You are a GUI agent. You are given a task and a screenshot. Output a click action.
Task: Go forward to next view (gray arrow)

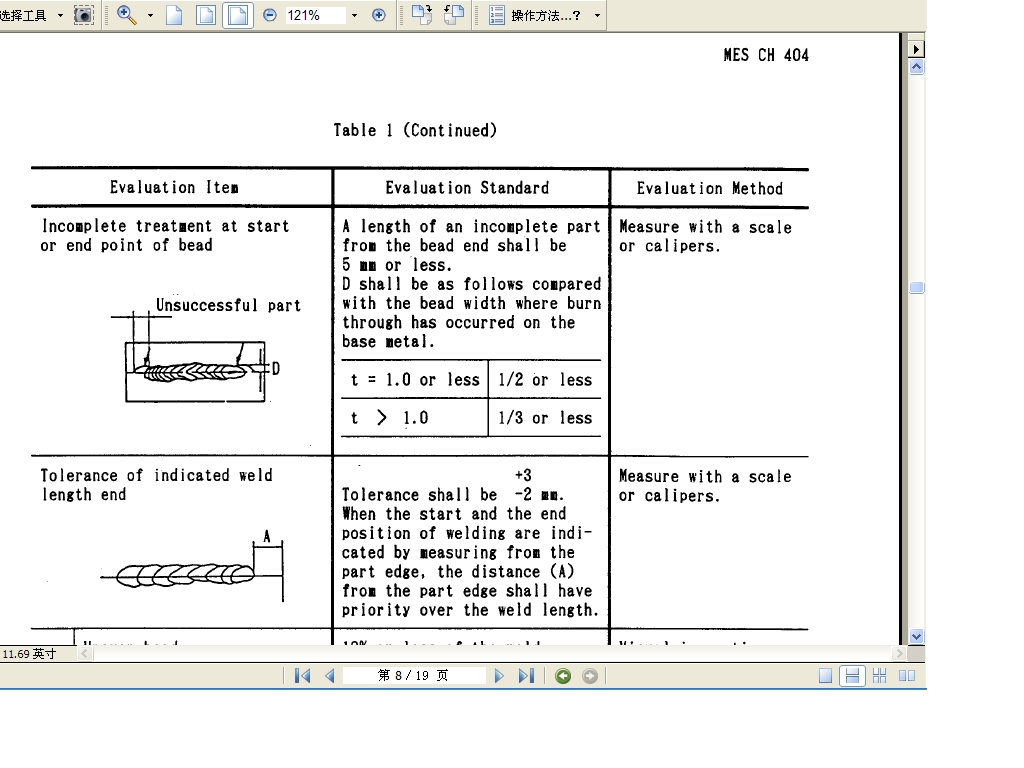[x=590, y=676]
